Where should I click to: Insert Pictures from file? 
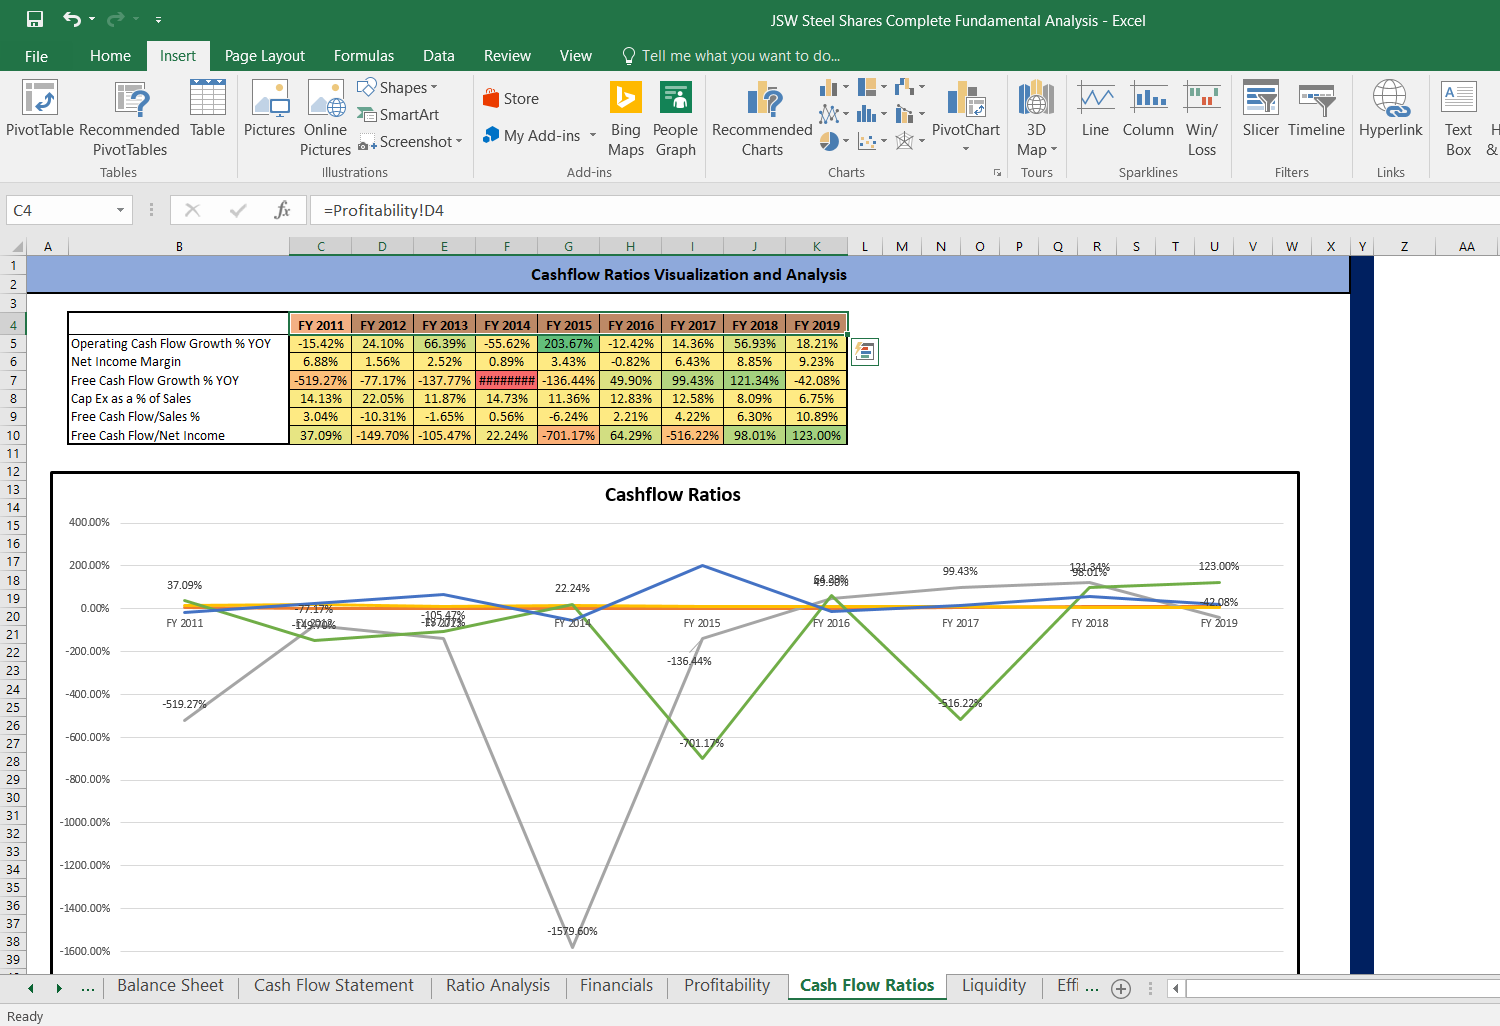click(x=270, y=109)
